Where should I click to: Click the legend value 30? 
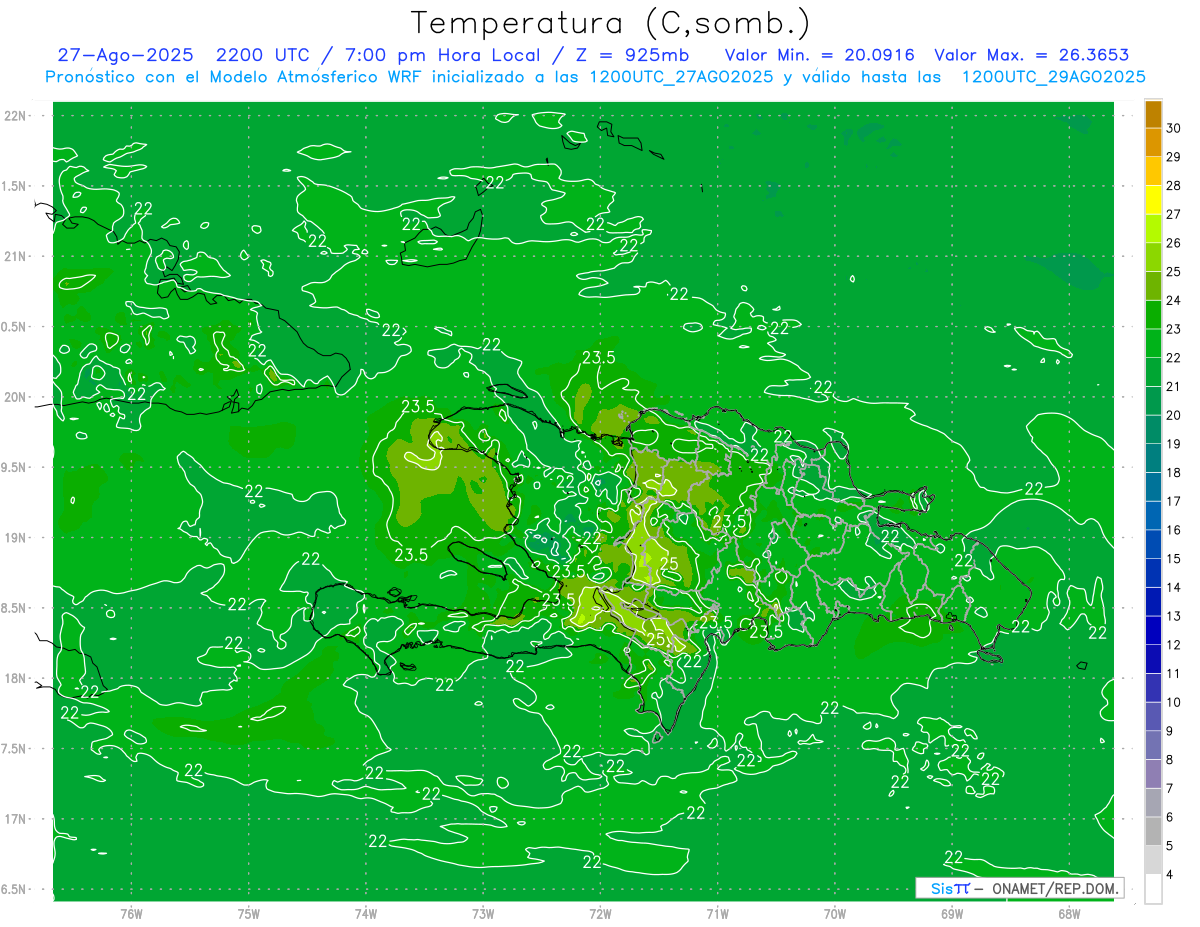[x=1174, y=128]
